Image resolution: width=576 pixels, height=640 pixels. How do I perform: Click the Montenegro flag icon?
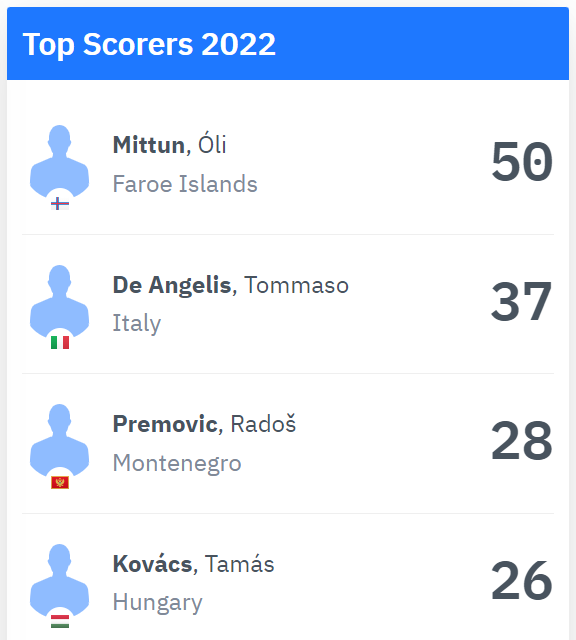(x=60, y=482)
